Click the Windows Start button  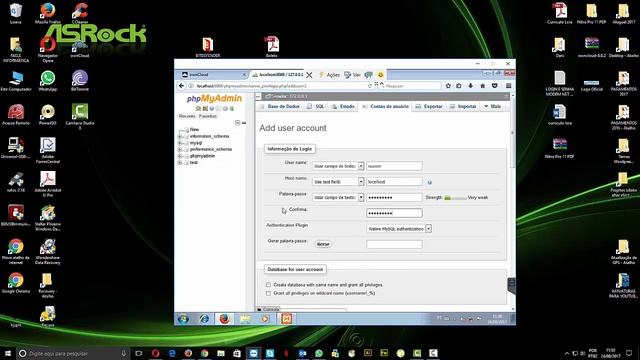coord(8,353)
